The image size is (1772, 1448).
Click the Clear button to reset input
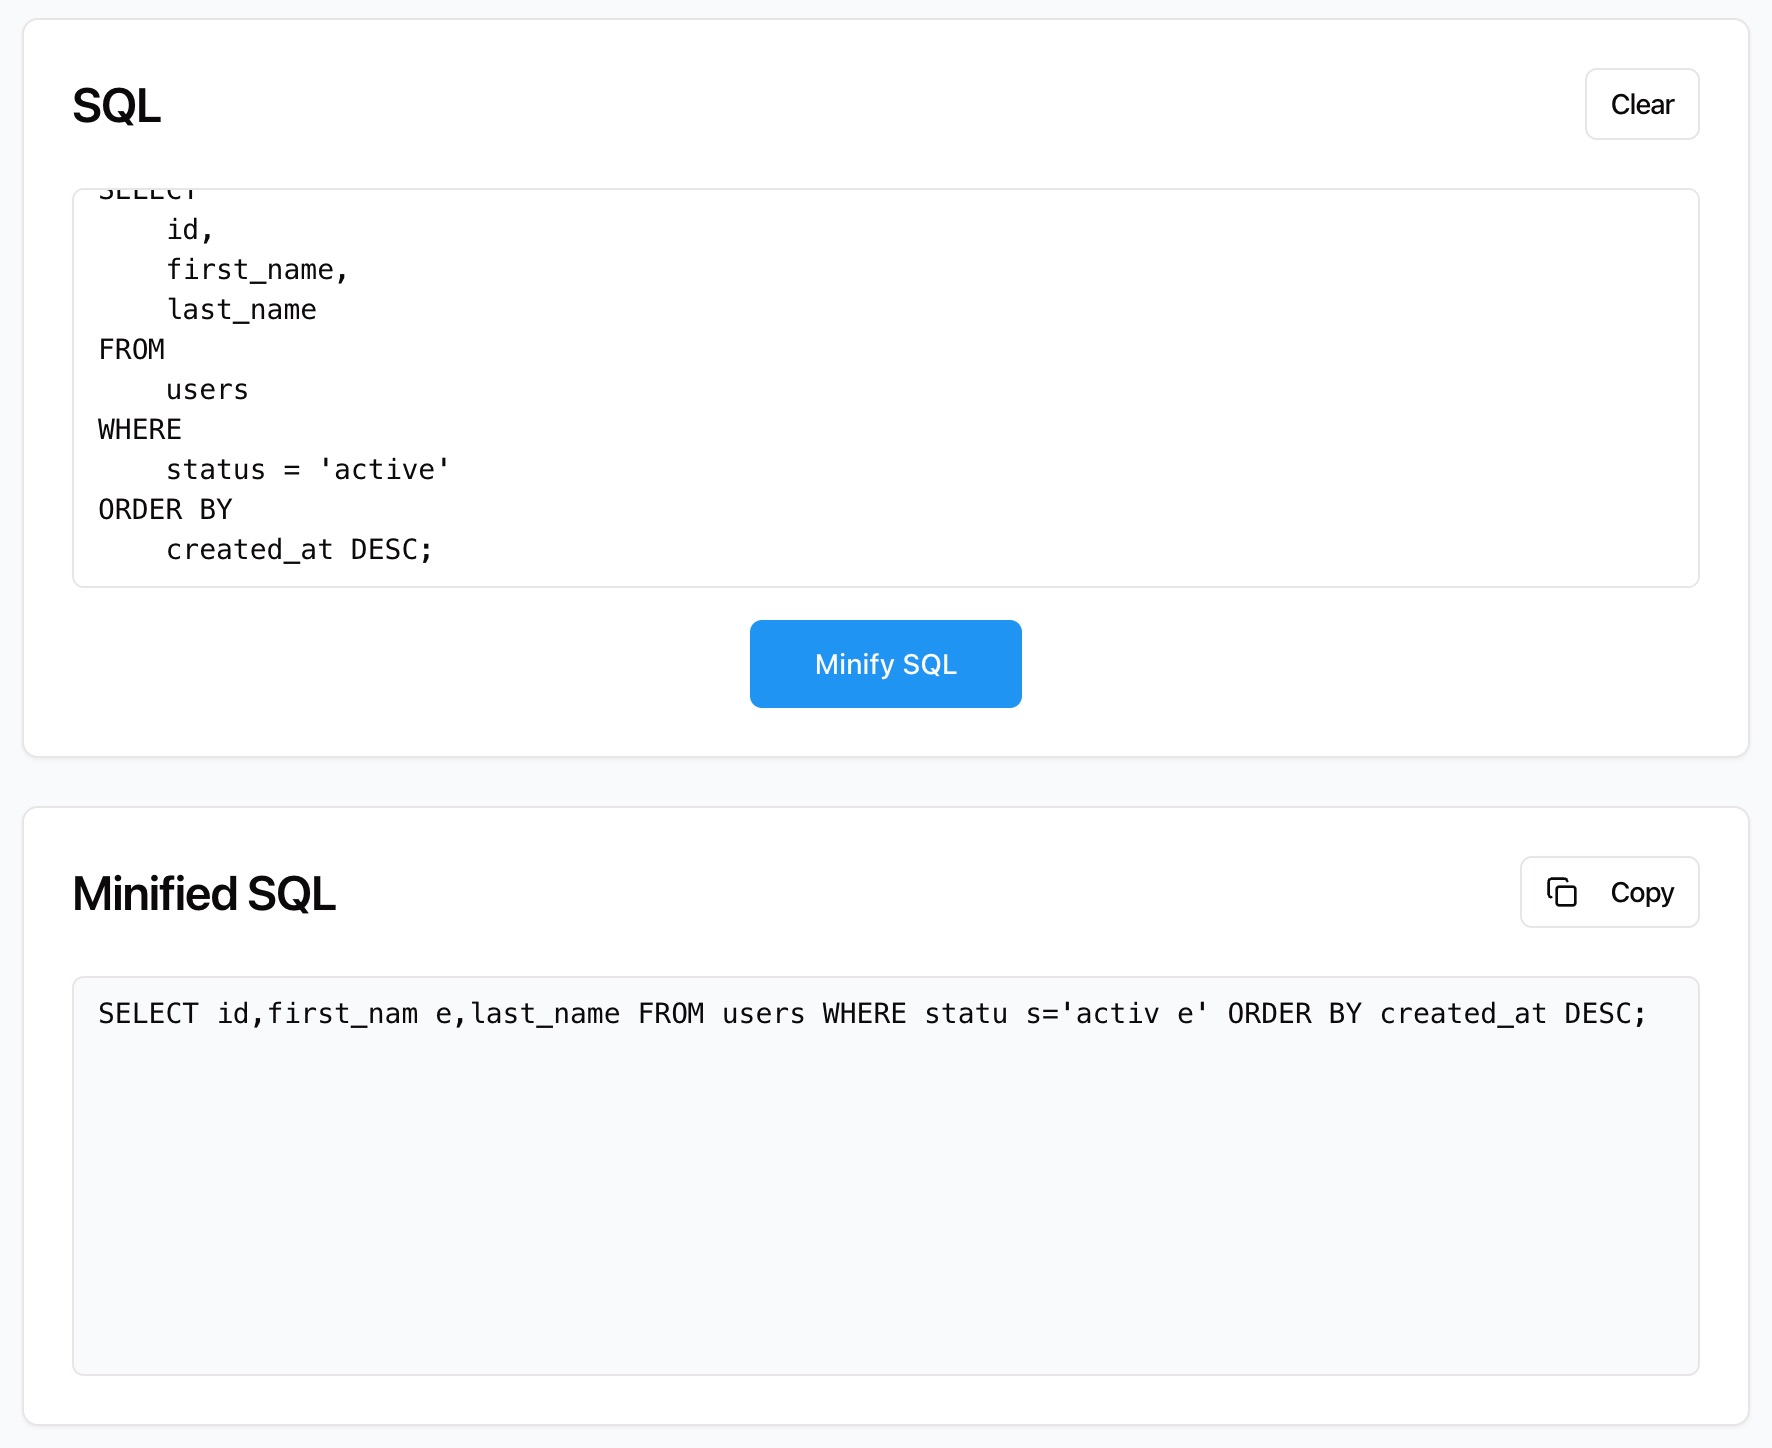pos(1641,104)
